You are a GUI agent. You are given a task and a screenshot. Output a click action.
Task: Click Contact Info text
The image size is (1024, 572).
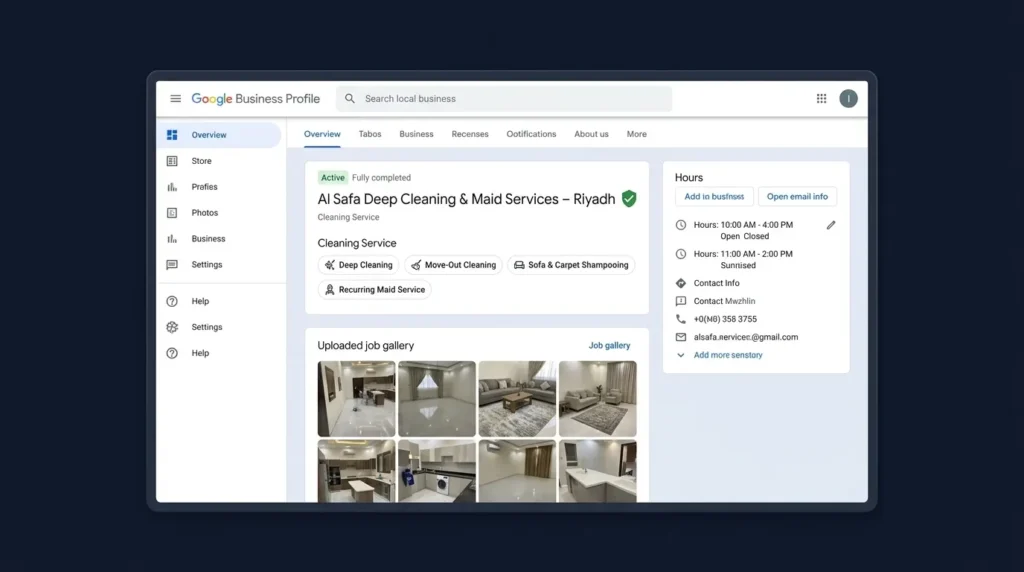(x=716, y=283)
